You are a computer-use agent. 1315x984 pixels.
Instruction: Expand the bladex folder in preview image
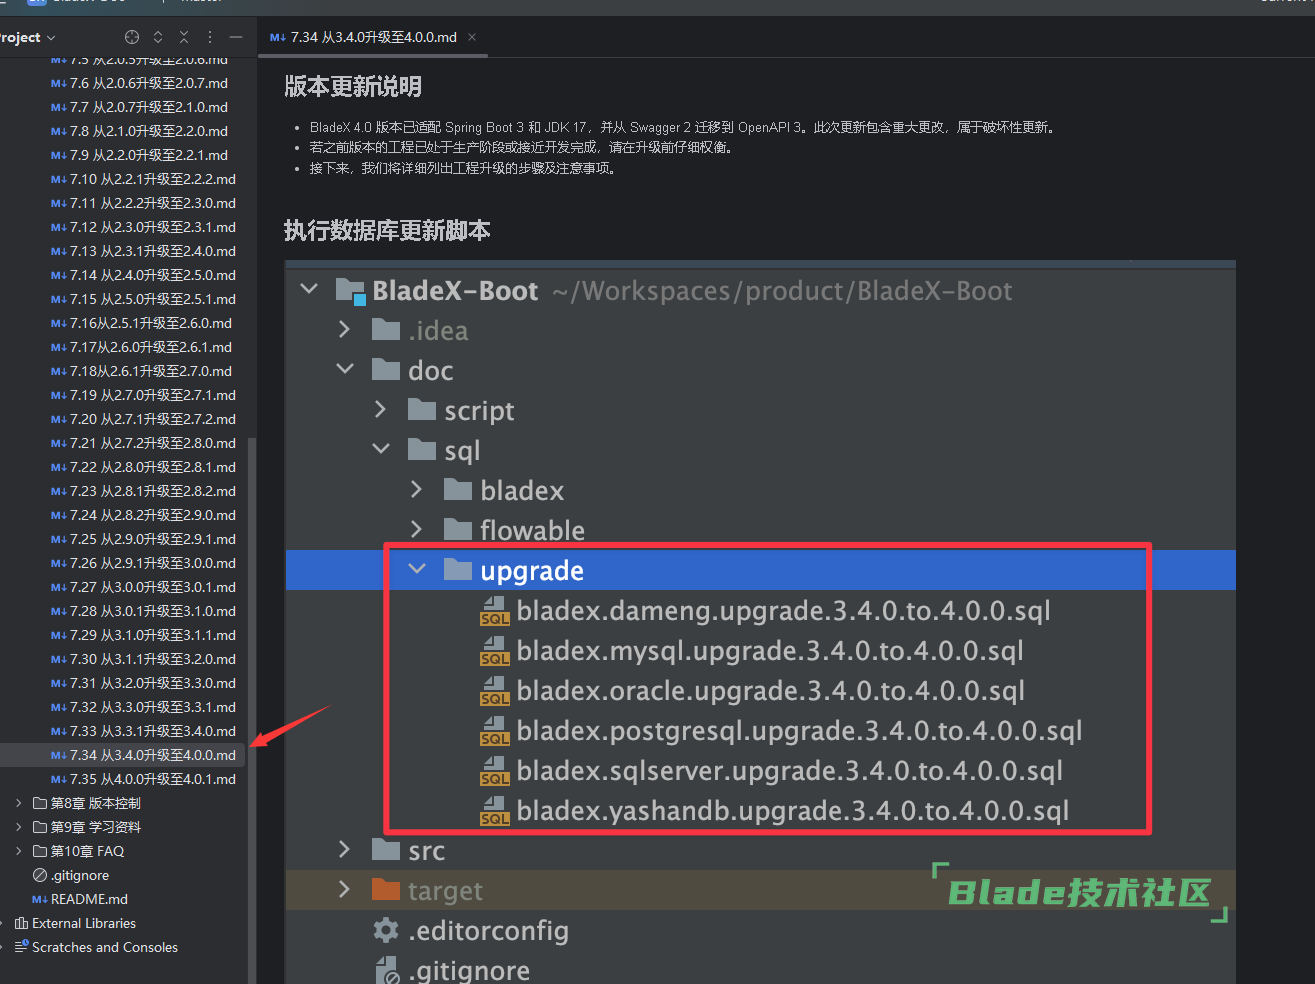pos(417,489)
